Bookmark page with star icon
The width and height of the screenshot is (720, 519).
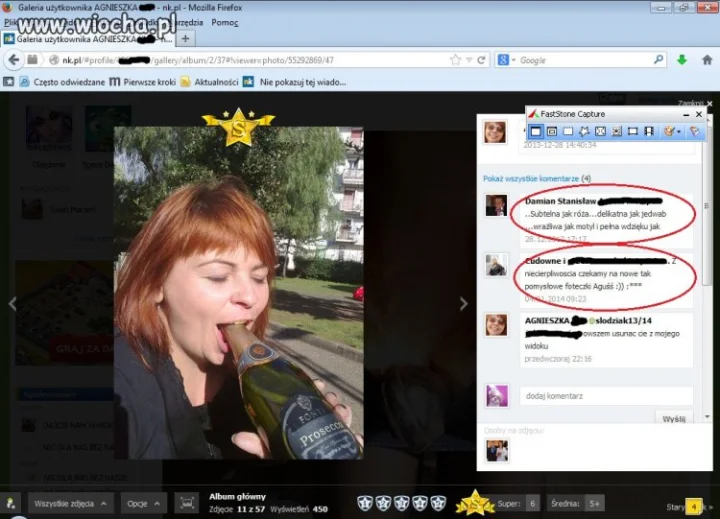(455, 60)
